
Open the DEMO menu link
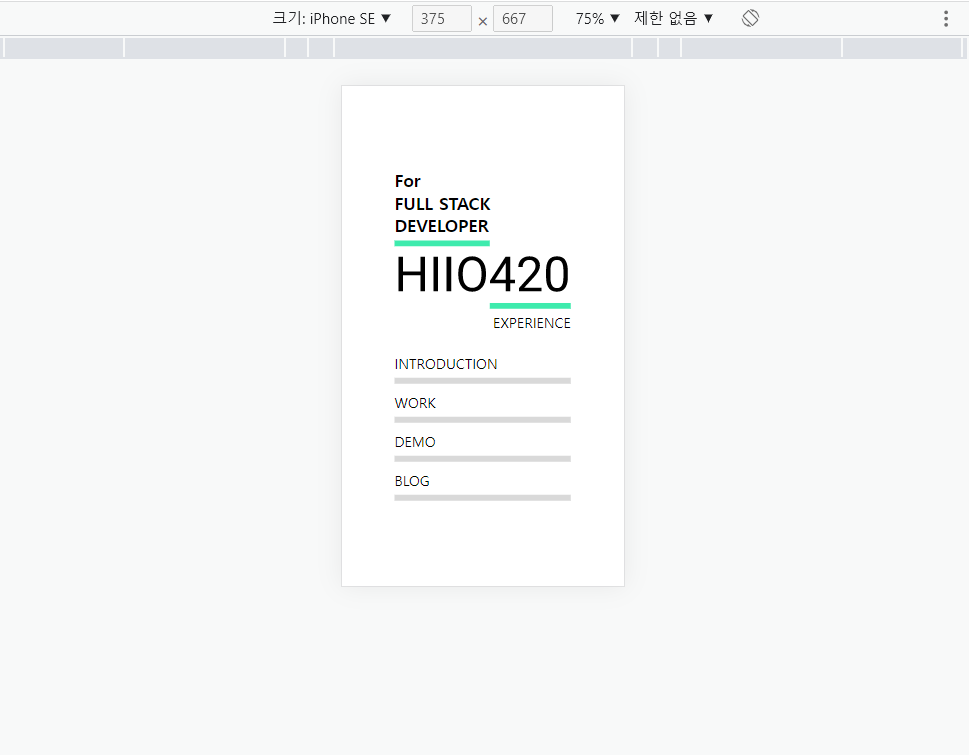tap(415, 442)
